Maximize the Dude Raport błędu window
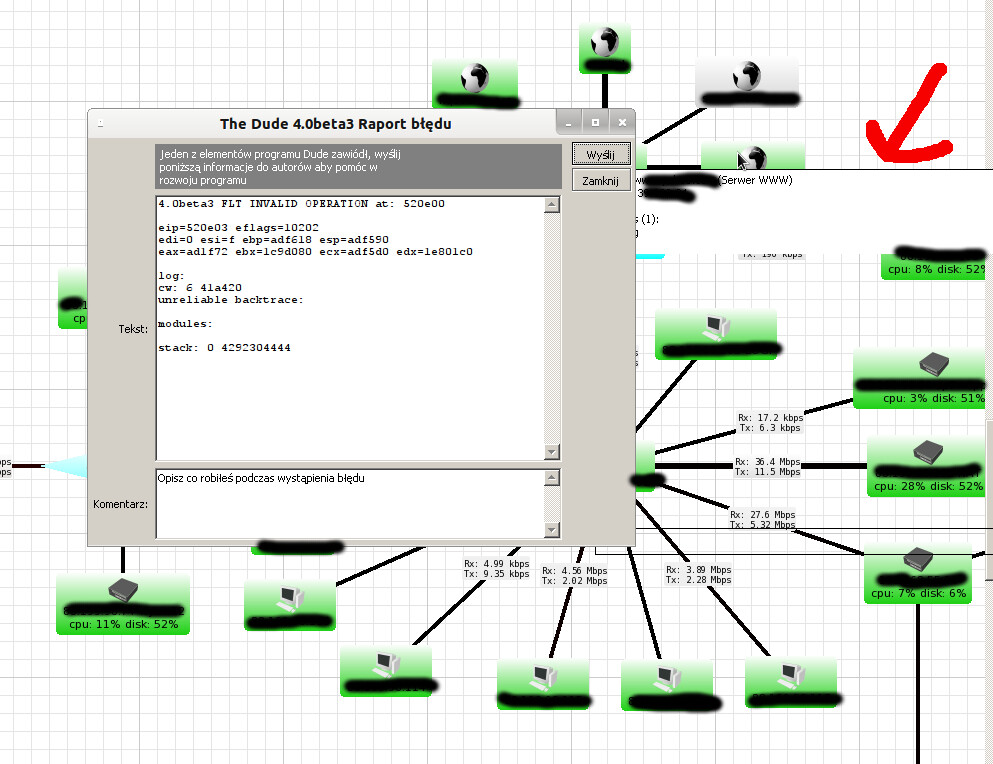This screenshot has height=764, width=993. pyautogui.click(x=595, y=122)
